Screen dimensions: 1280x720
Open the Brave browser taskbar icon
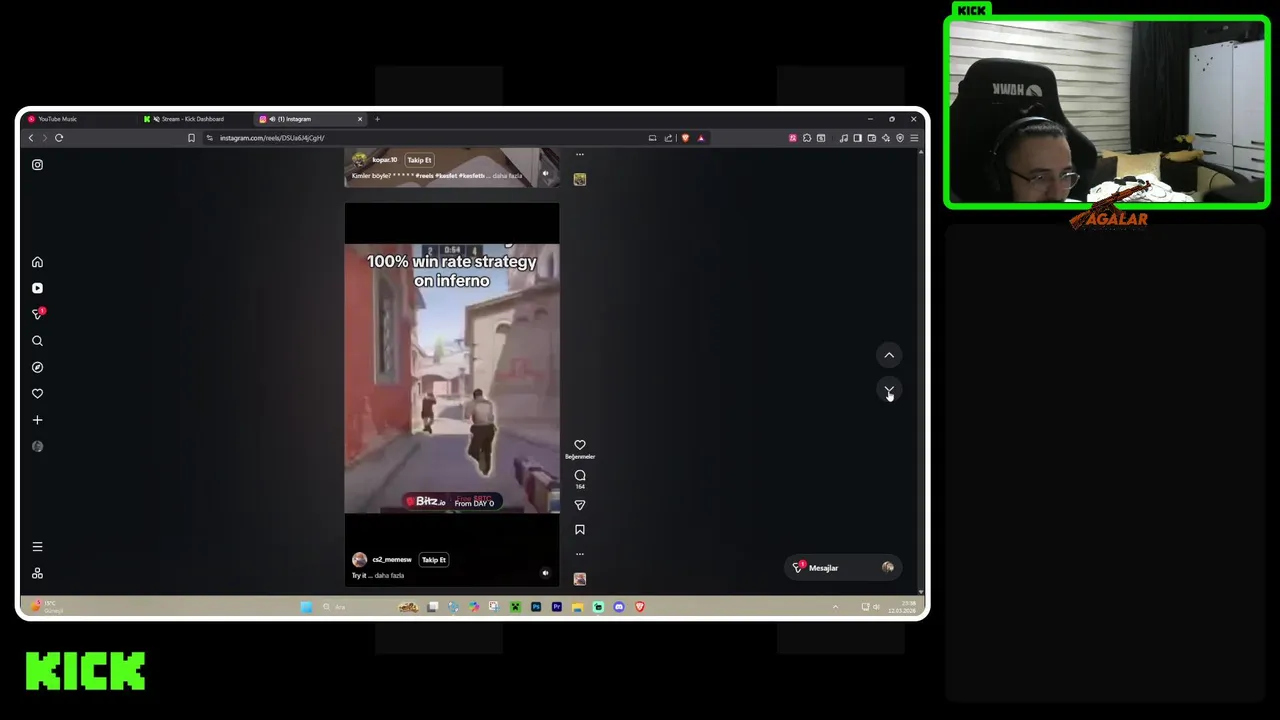pyautogui.click(x=640, y=607)
